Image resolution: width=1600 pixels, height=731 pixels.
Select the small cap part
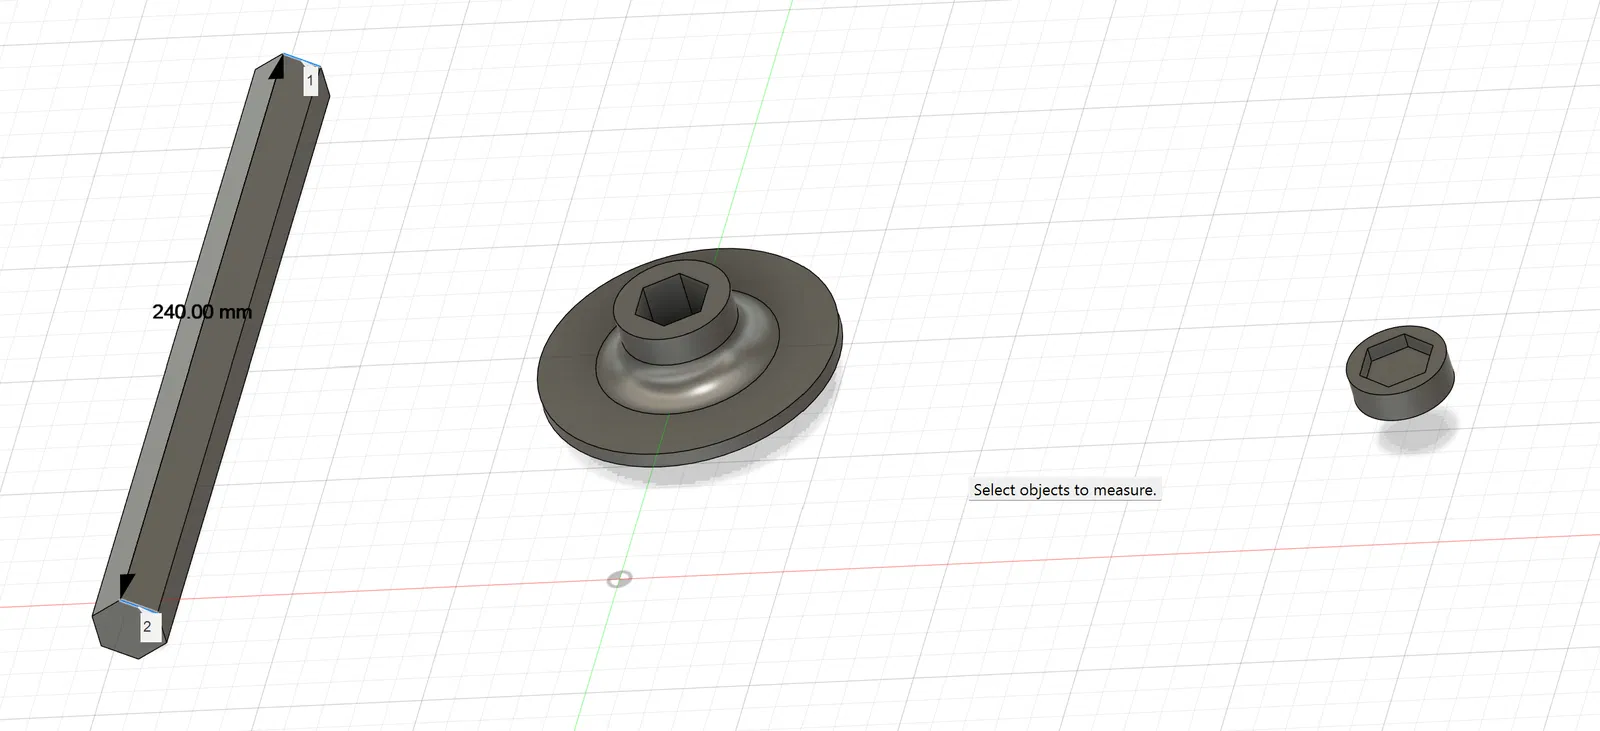1400,372
